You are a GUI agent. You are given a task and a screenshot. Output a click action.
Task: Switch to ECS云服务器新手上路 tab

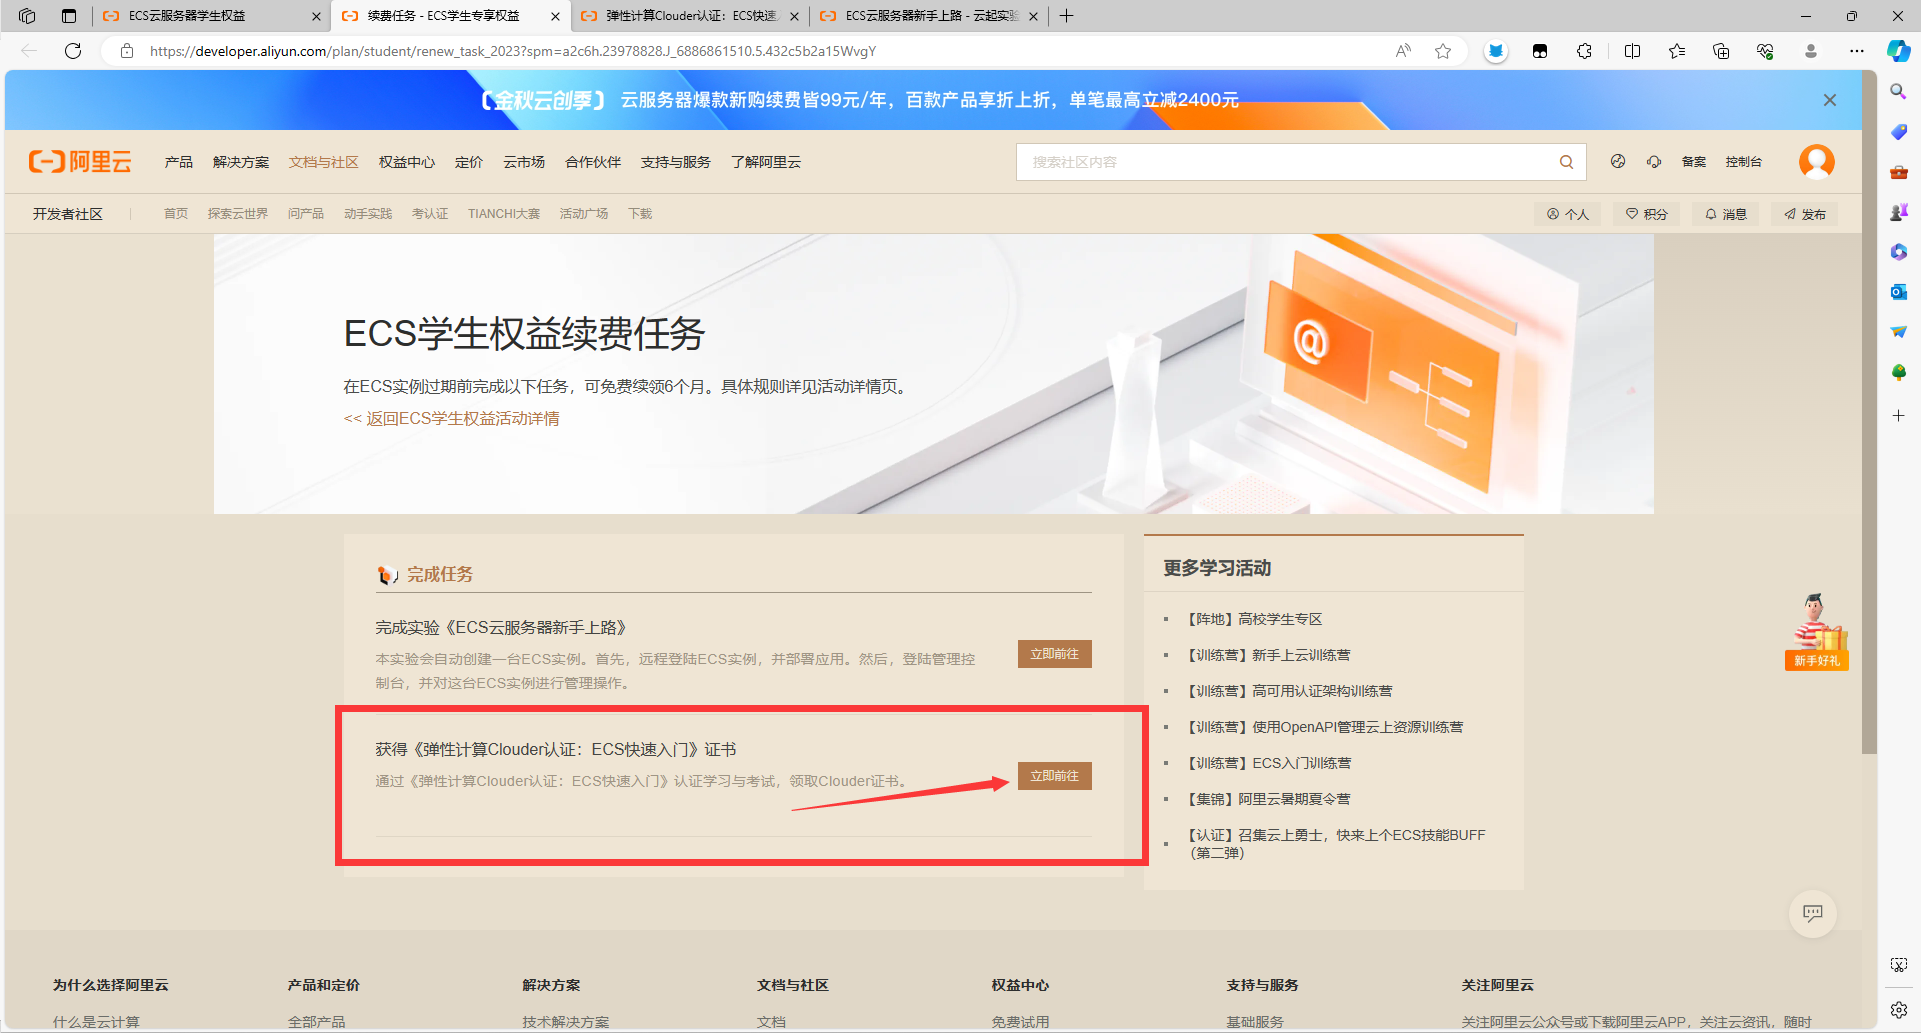point(930,16)
